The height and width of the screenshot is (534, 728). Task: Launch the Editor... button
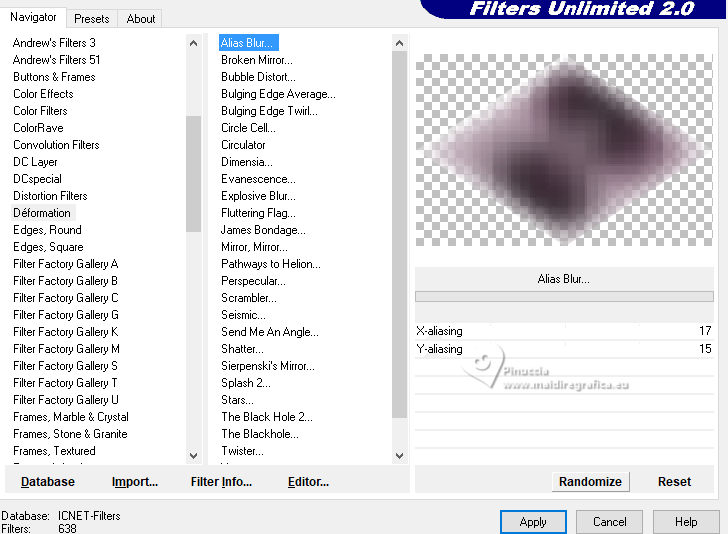308,482
